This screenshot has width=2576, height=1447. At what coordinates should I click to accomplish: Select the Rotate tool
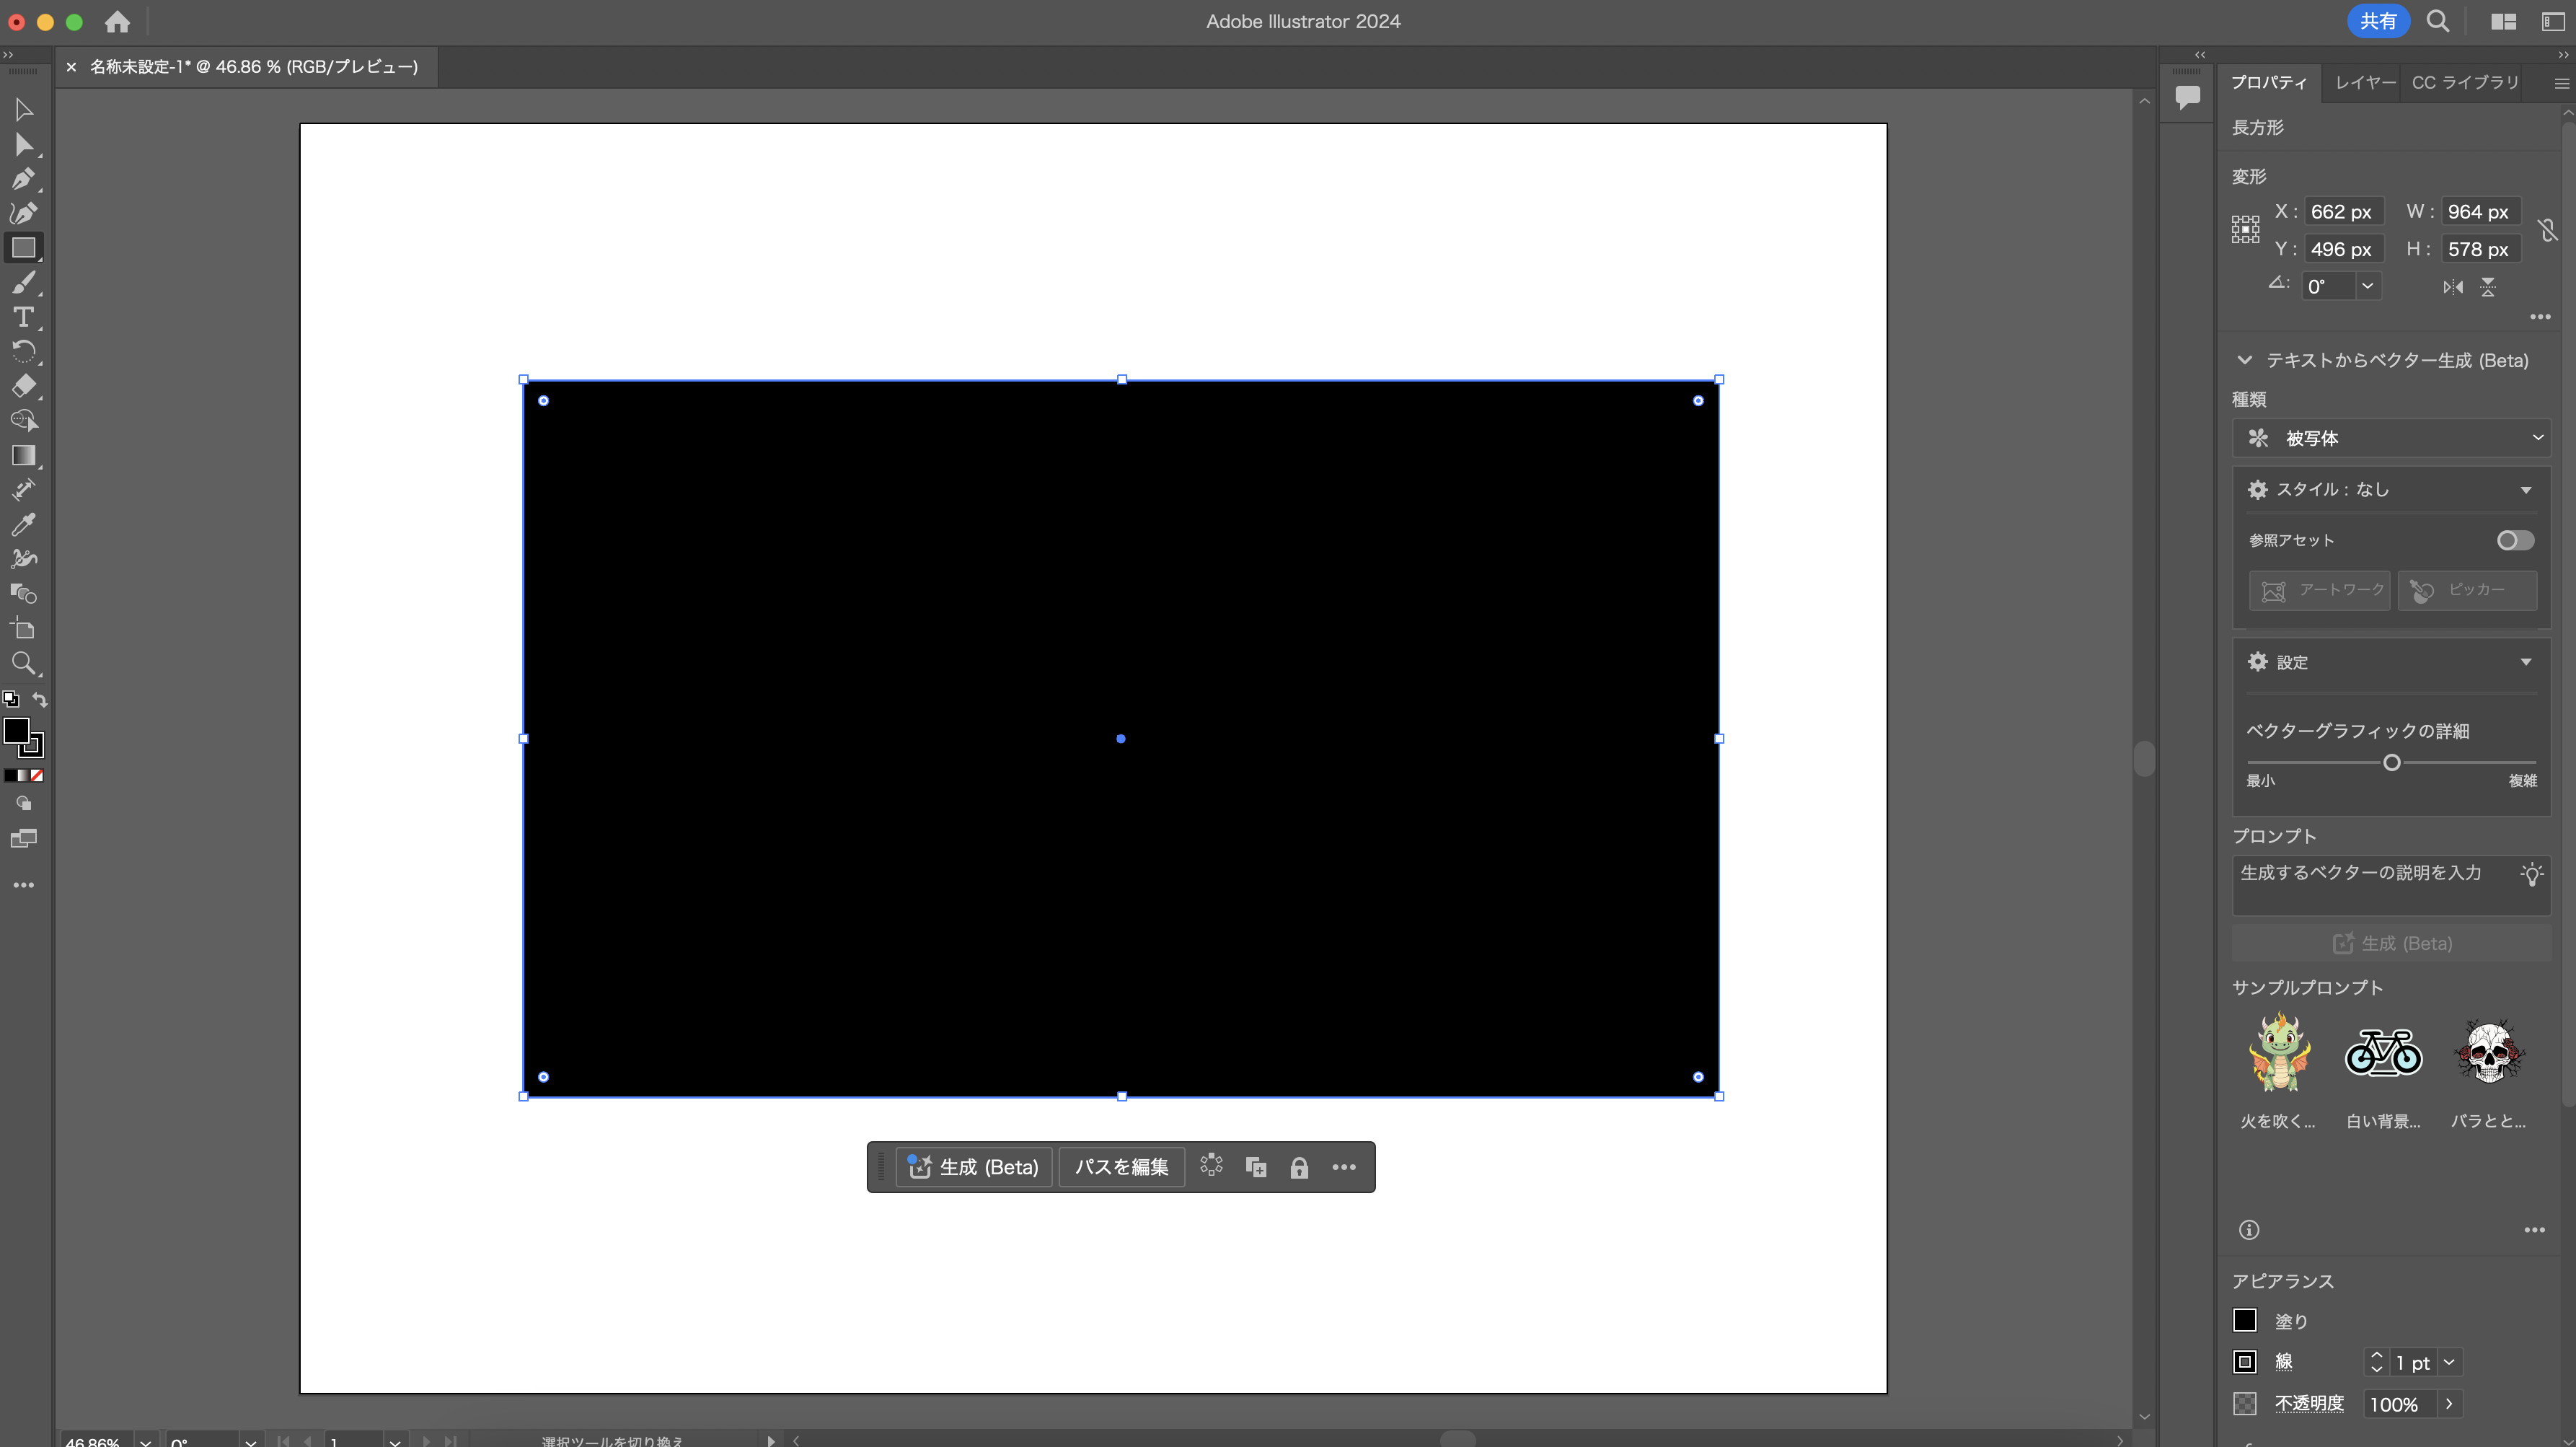23,352
